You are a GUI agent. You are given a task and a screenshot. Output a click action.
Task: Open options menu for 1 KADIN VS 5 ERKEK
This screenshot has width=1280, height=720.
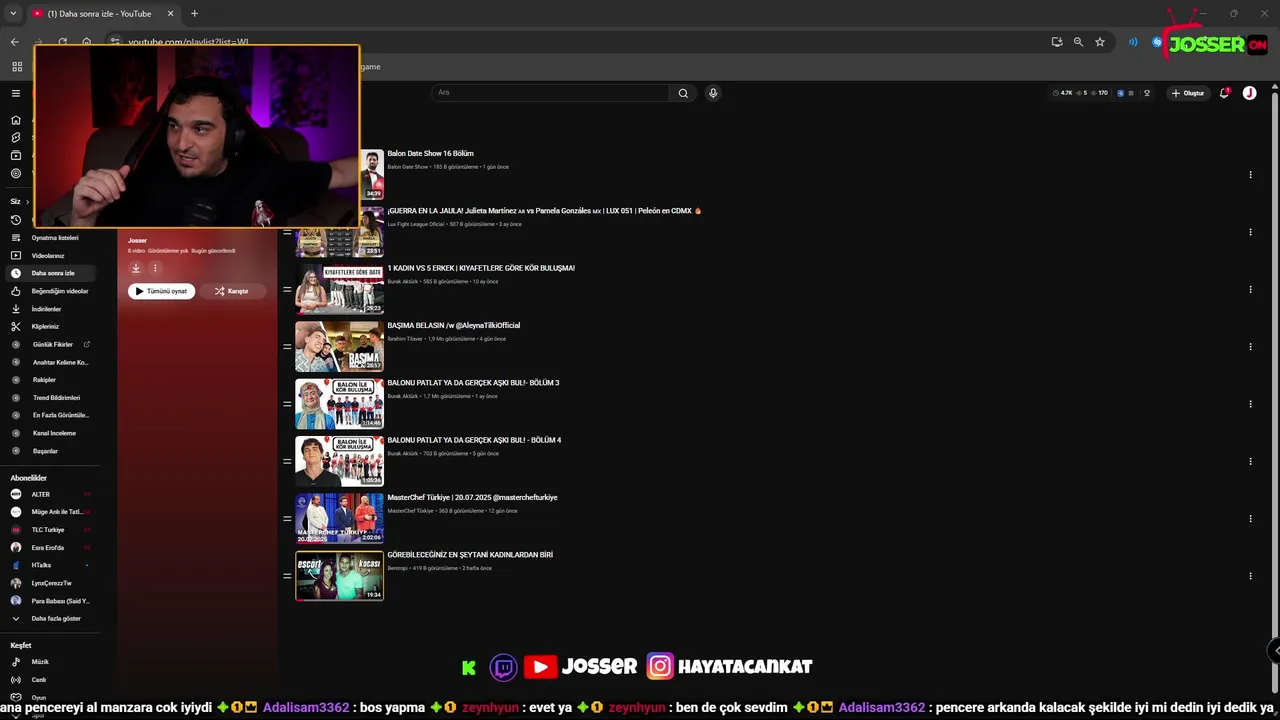[1250, 290]
